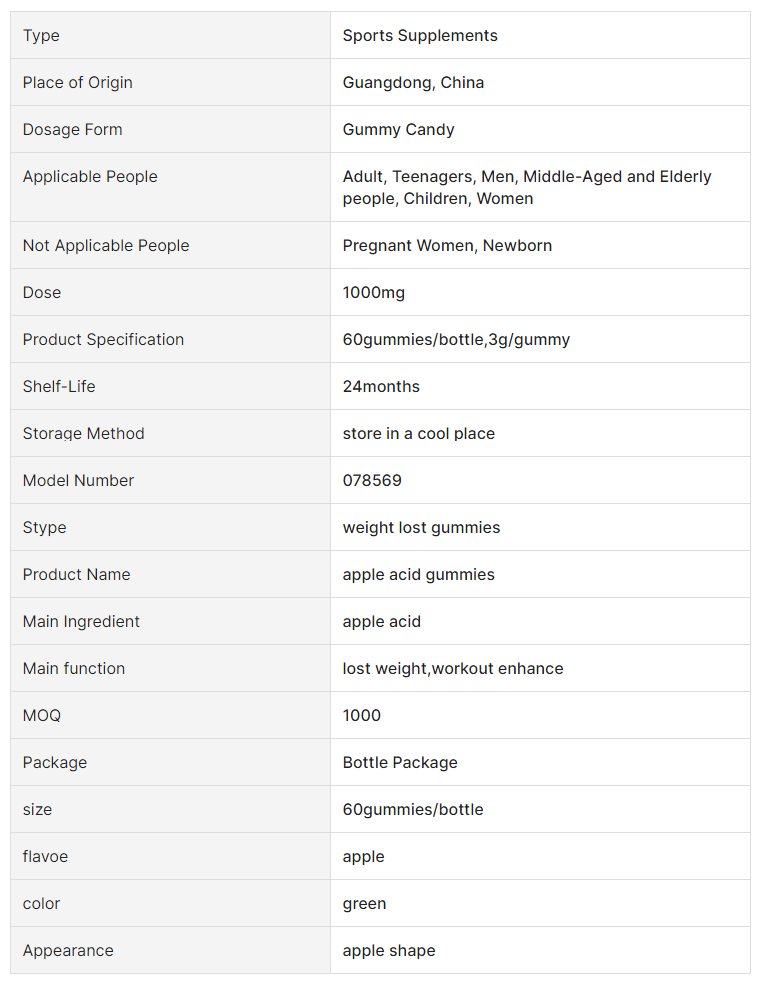Click the 1000mg dose value
Image resolution: width=762 pixels, height=983 pixels.
[374, 293]
